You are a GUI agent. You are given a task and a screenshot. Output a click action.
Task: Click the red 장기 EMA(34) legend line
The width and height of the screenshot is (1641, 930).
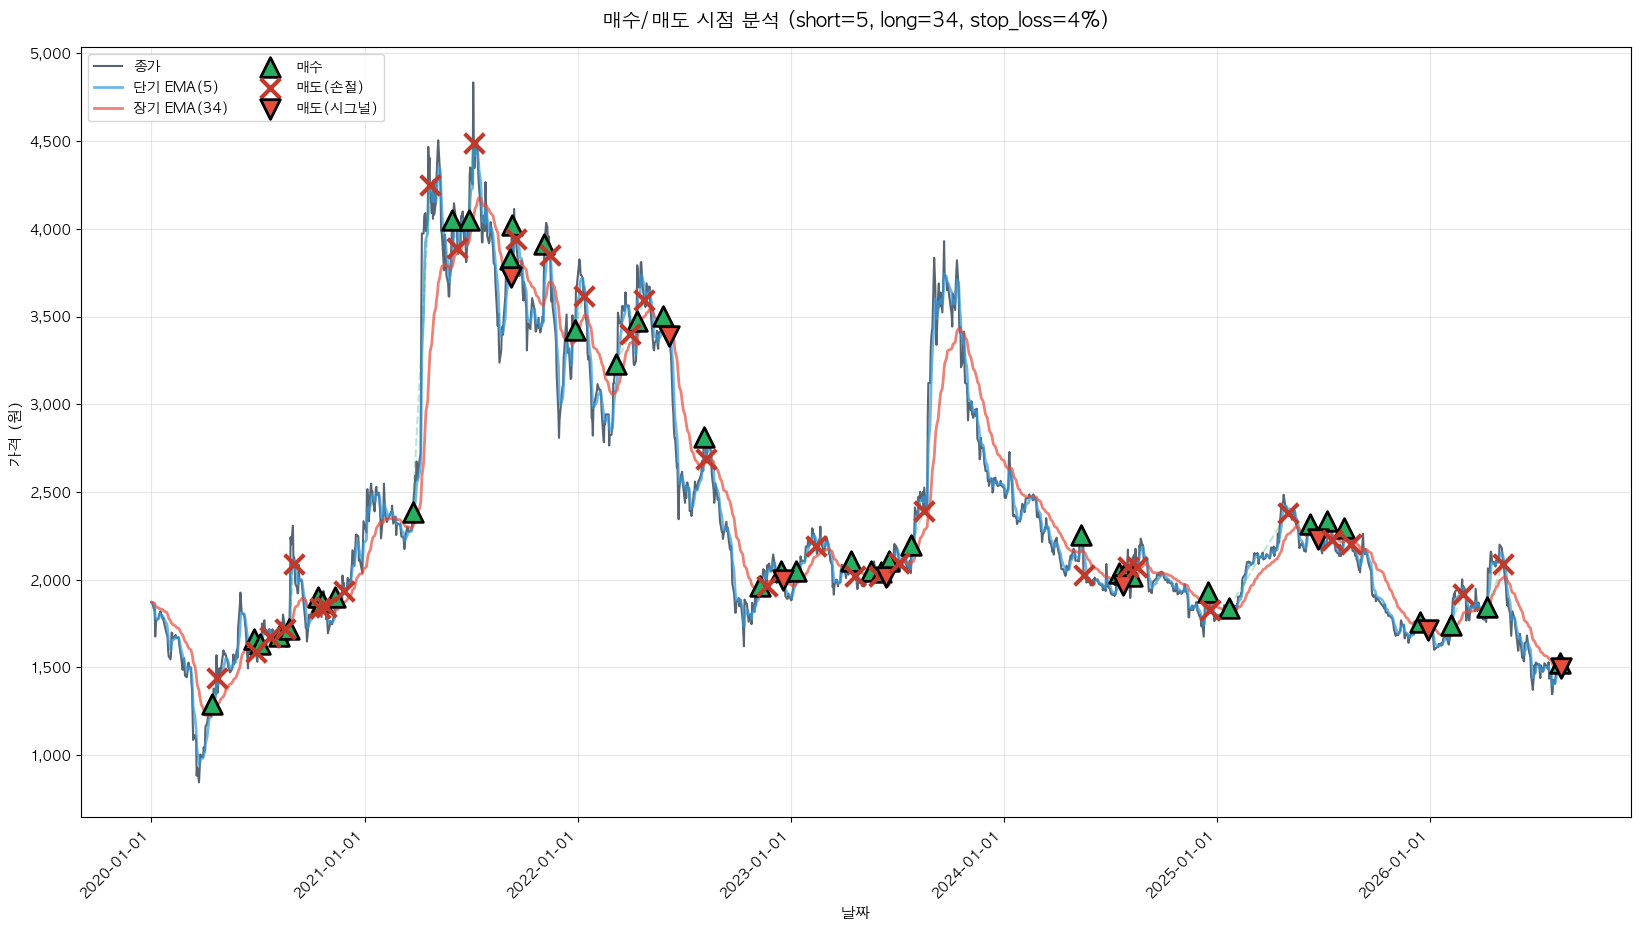tap(108, 108)
